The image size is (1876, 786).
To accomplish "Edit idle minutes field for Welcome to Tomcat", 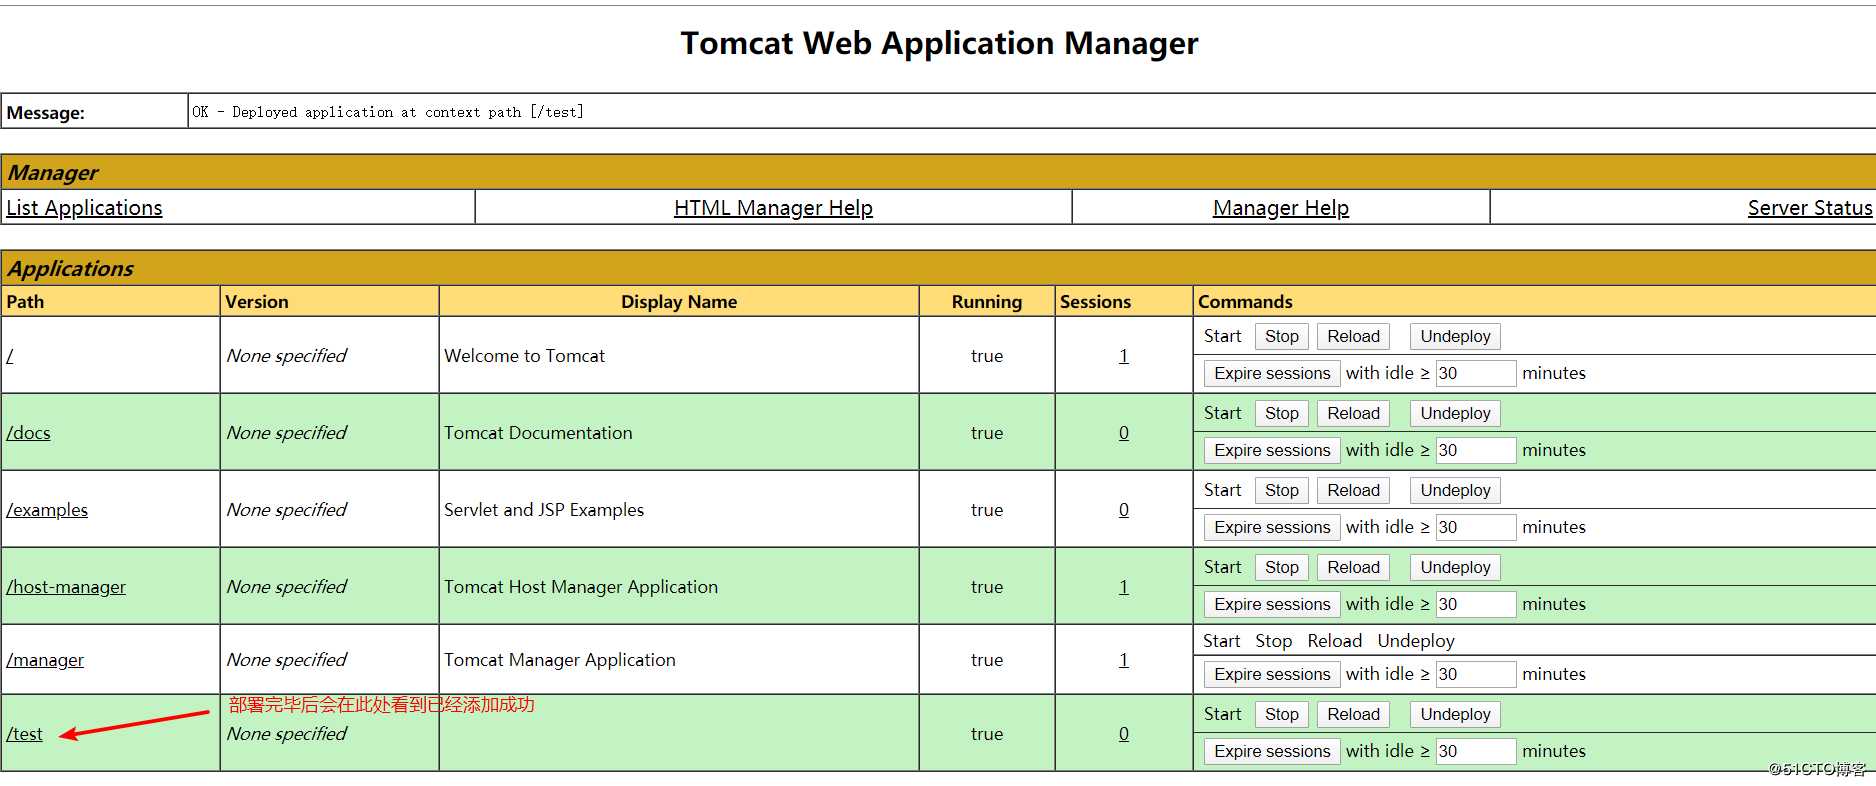I will coord(1476,374).
